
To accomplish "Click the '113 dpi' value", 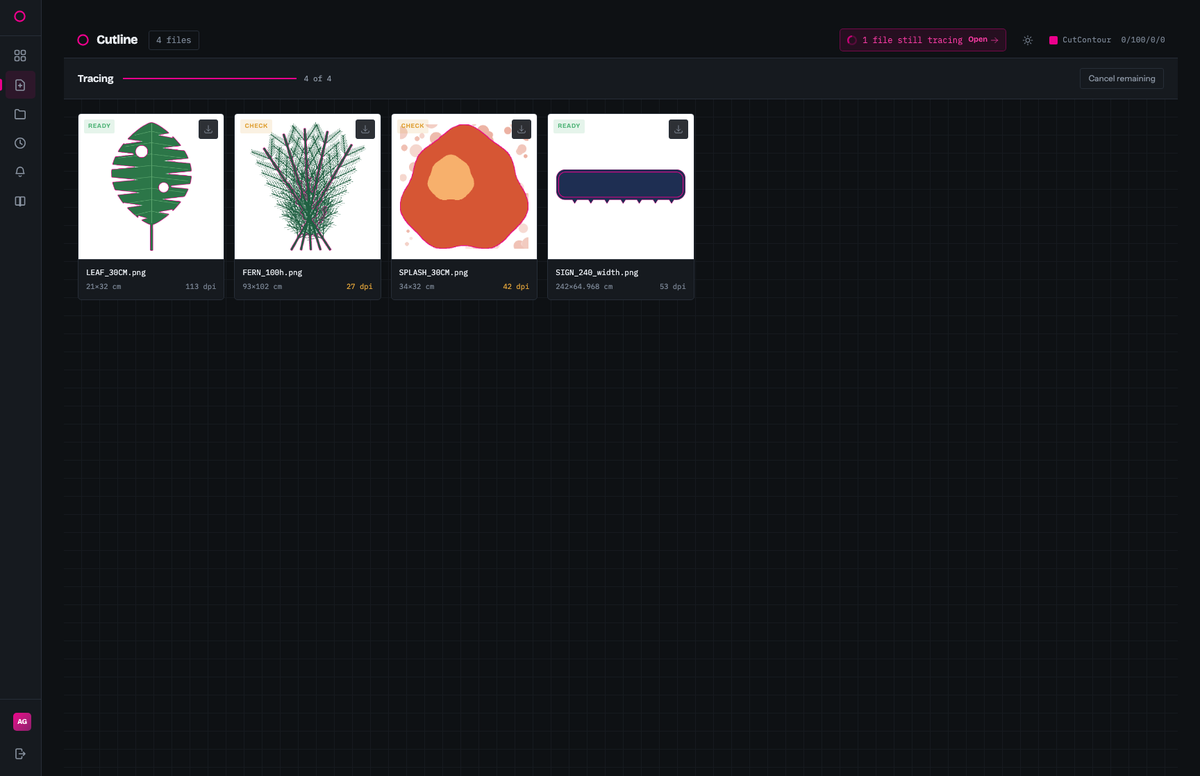I will pos(201,287).
